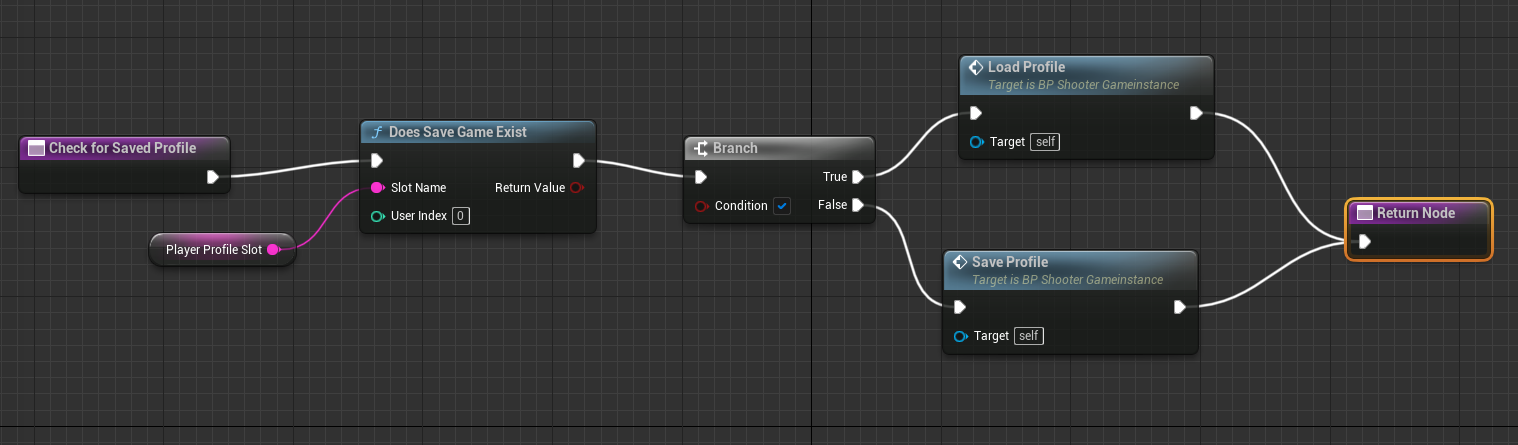1518x445 pixels.
Task: Click the Branch exec input pin
Action: pos(701,177)
